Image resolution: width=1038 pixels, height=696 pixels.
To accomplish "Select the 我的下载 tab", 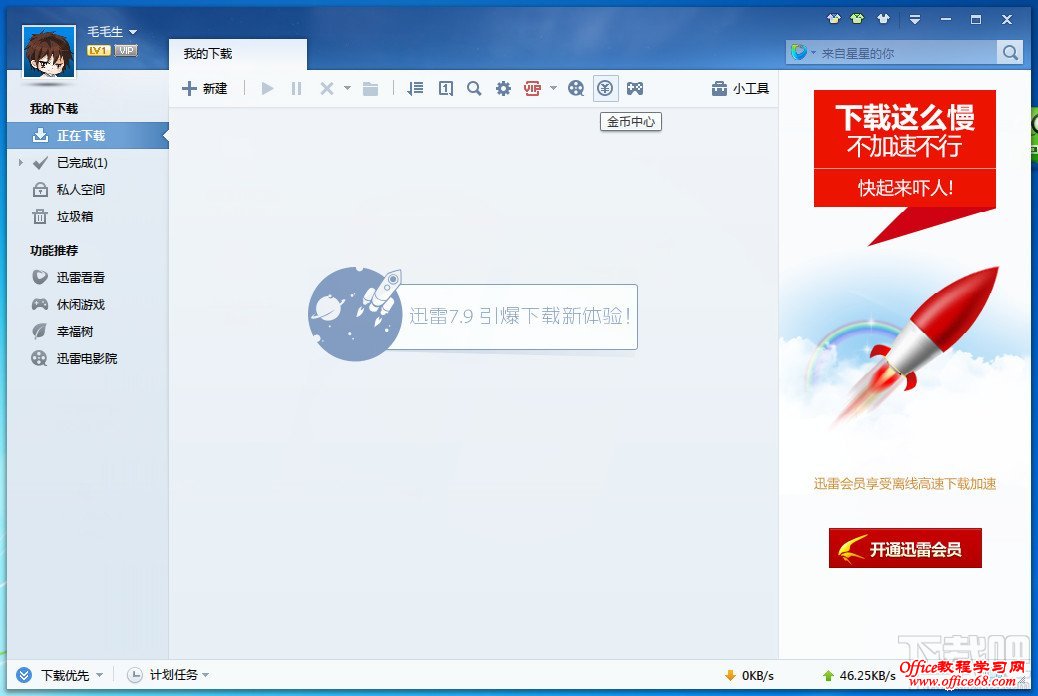I will tap(238, 54).
